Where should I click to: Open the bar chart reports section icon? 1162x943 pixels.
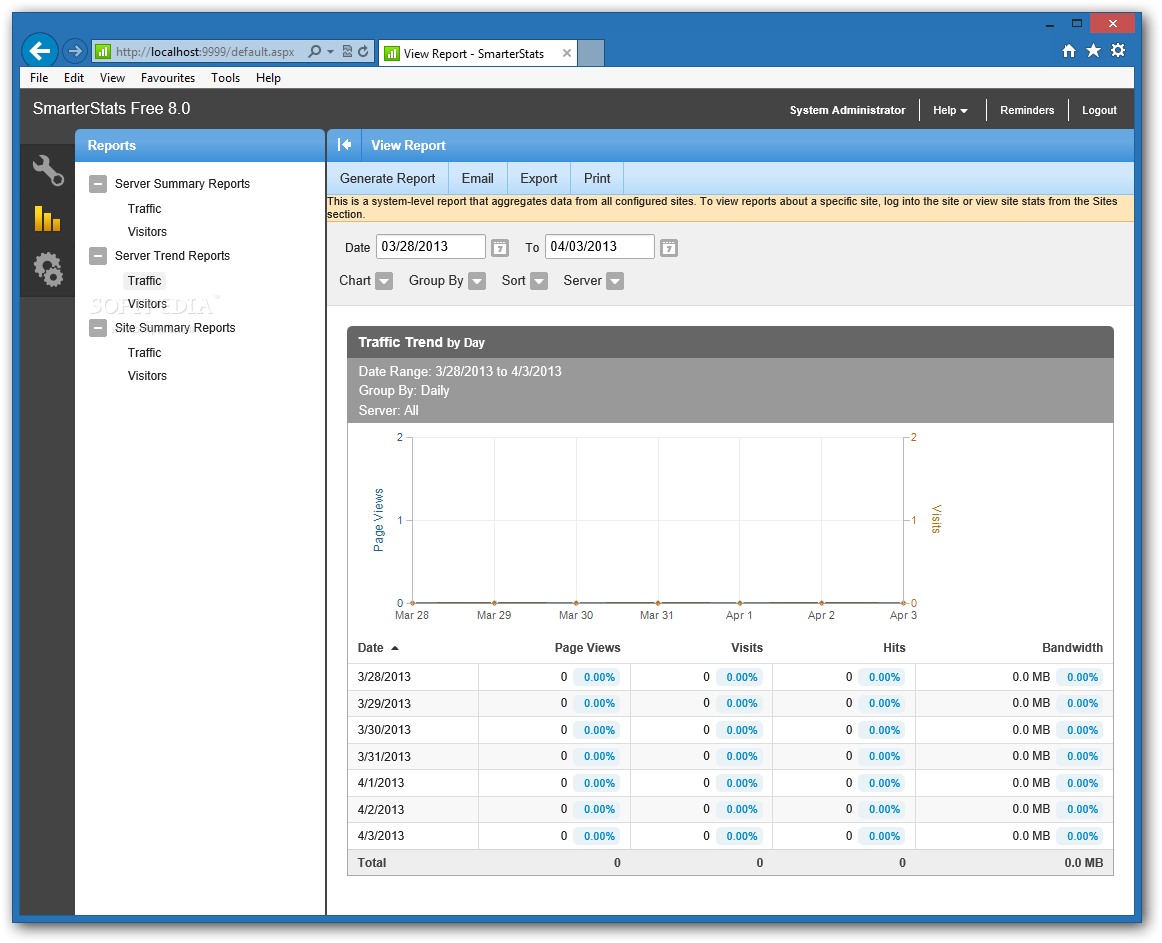pos(47,219)
